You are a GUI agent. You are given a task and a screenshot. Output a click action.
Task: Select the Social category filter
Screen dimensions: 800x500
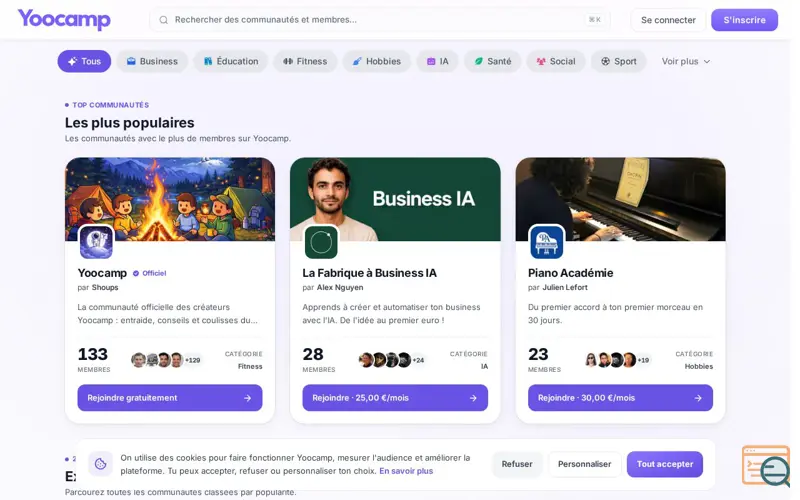[x=556, y=61]
